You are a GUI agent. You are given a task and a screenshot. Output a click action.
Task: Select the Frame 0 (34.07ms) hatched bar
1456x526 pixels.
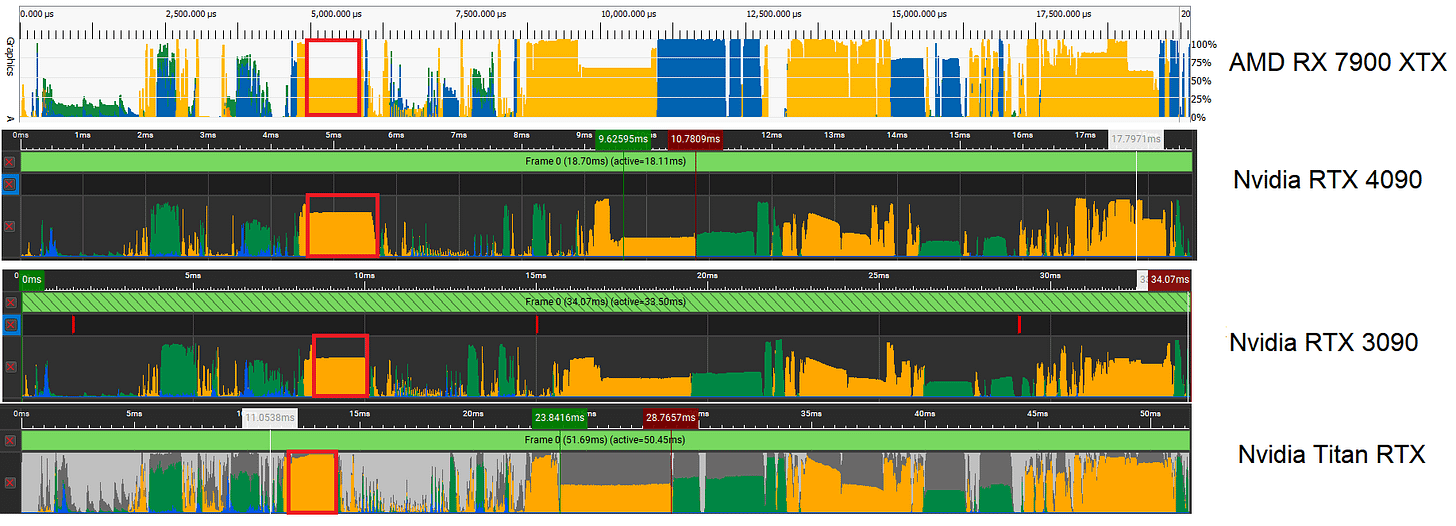[x=606, y=302]
